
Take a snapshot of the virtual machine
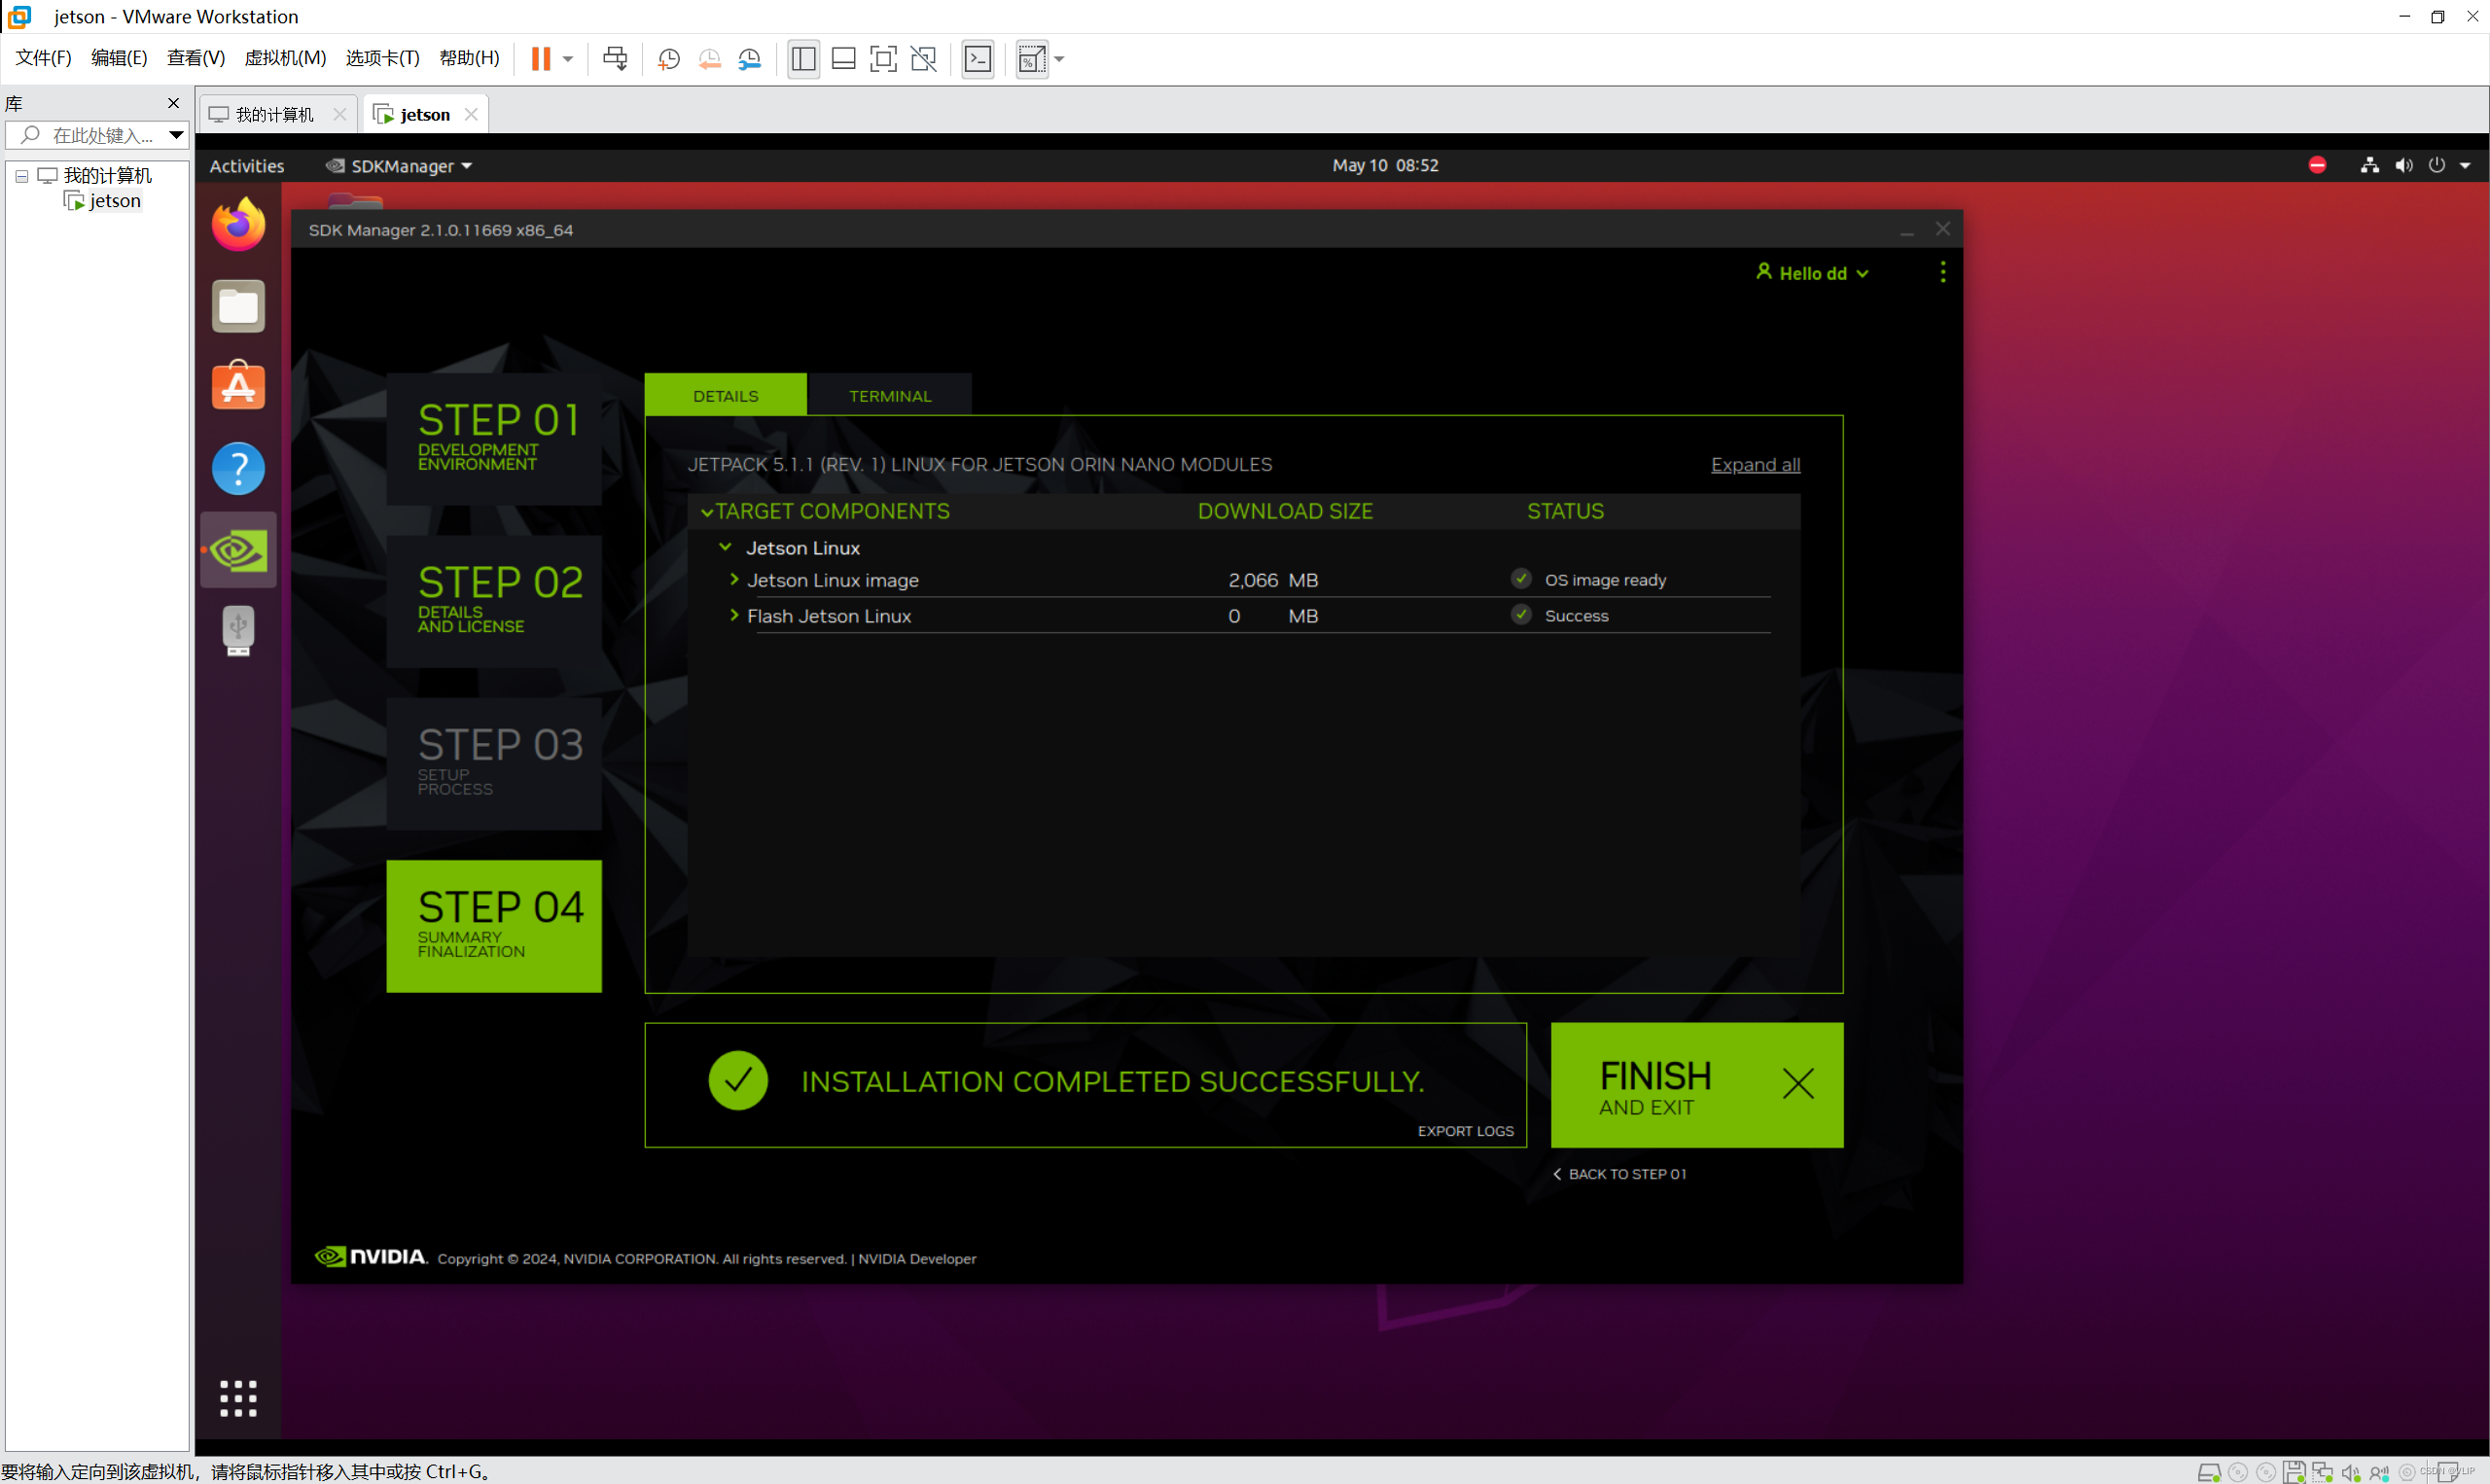click(x=668, y=59)
